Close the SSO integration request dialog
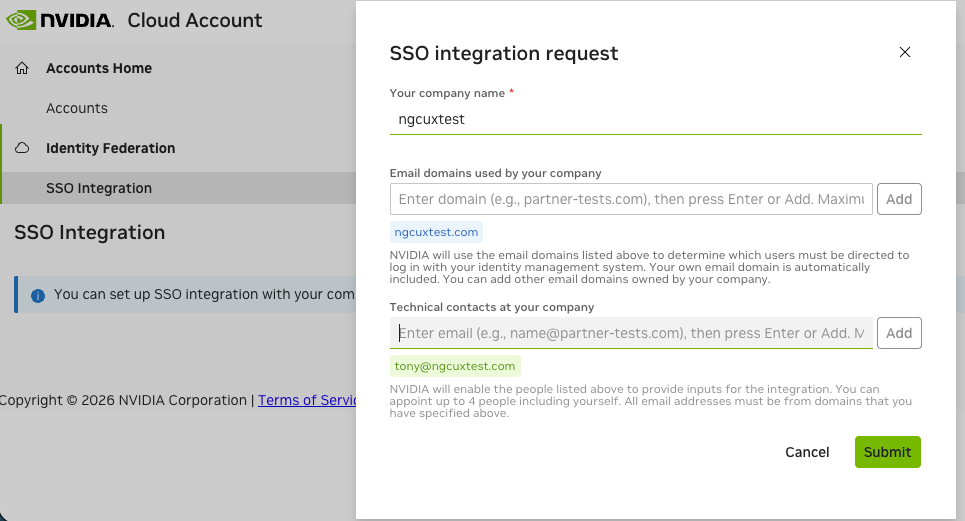 point(904,52)
